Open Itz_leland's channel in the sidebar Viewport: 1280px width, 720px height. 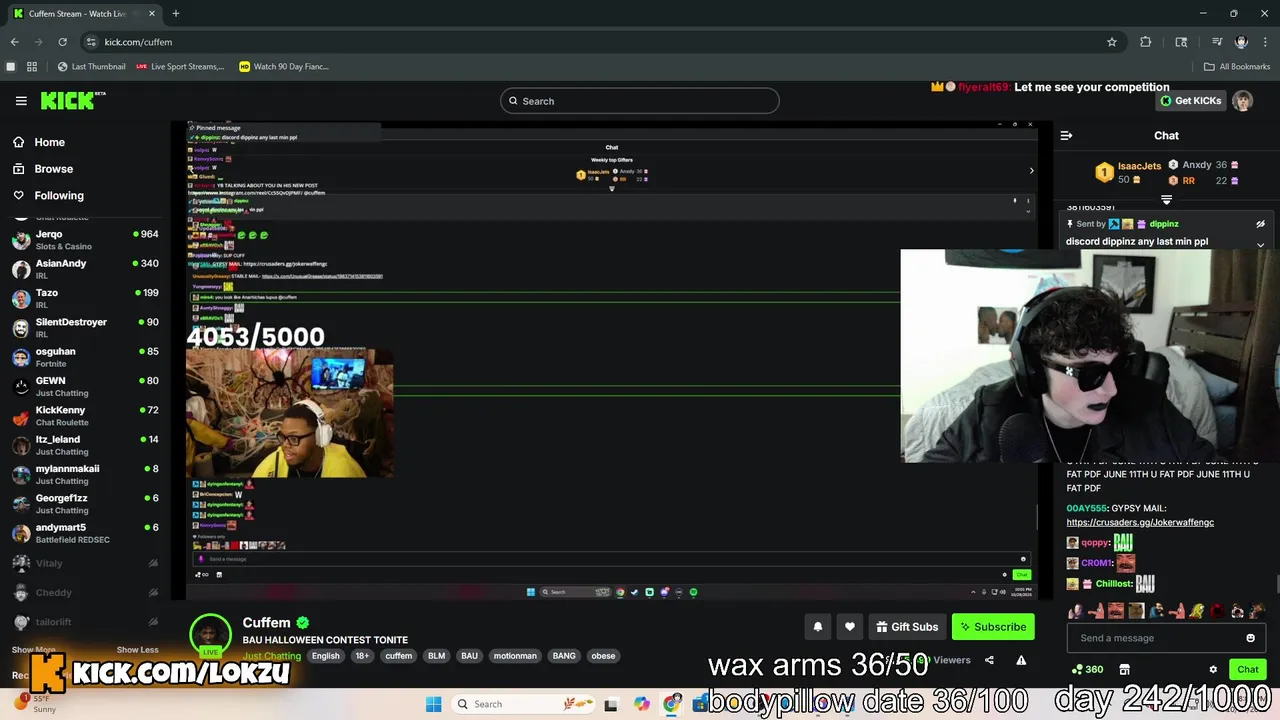(84, 445)
